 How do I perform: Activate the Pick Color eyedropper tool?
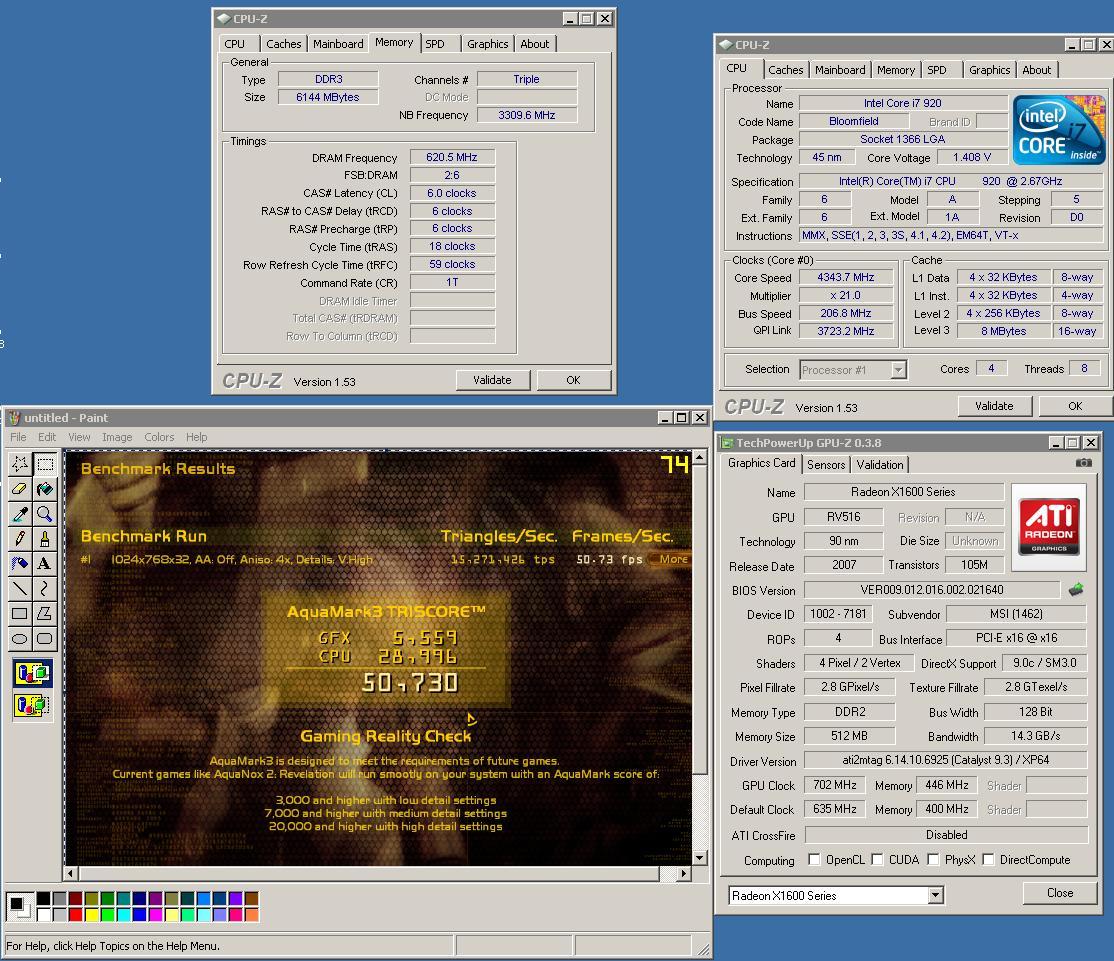coord(20,514)
